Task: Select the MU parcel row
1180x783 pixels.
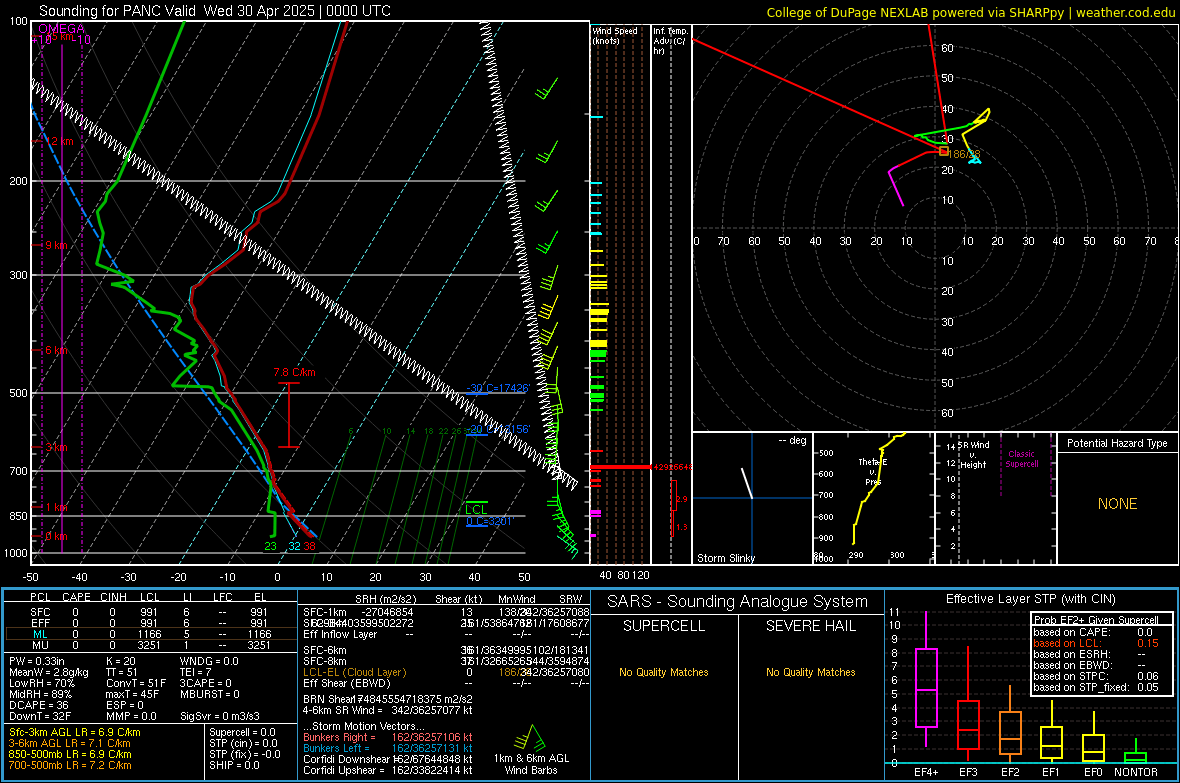Action: tap(151, 644)
